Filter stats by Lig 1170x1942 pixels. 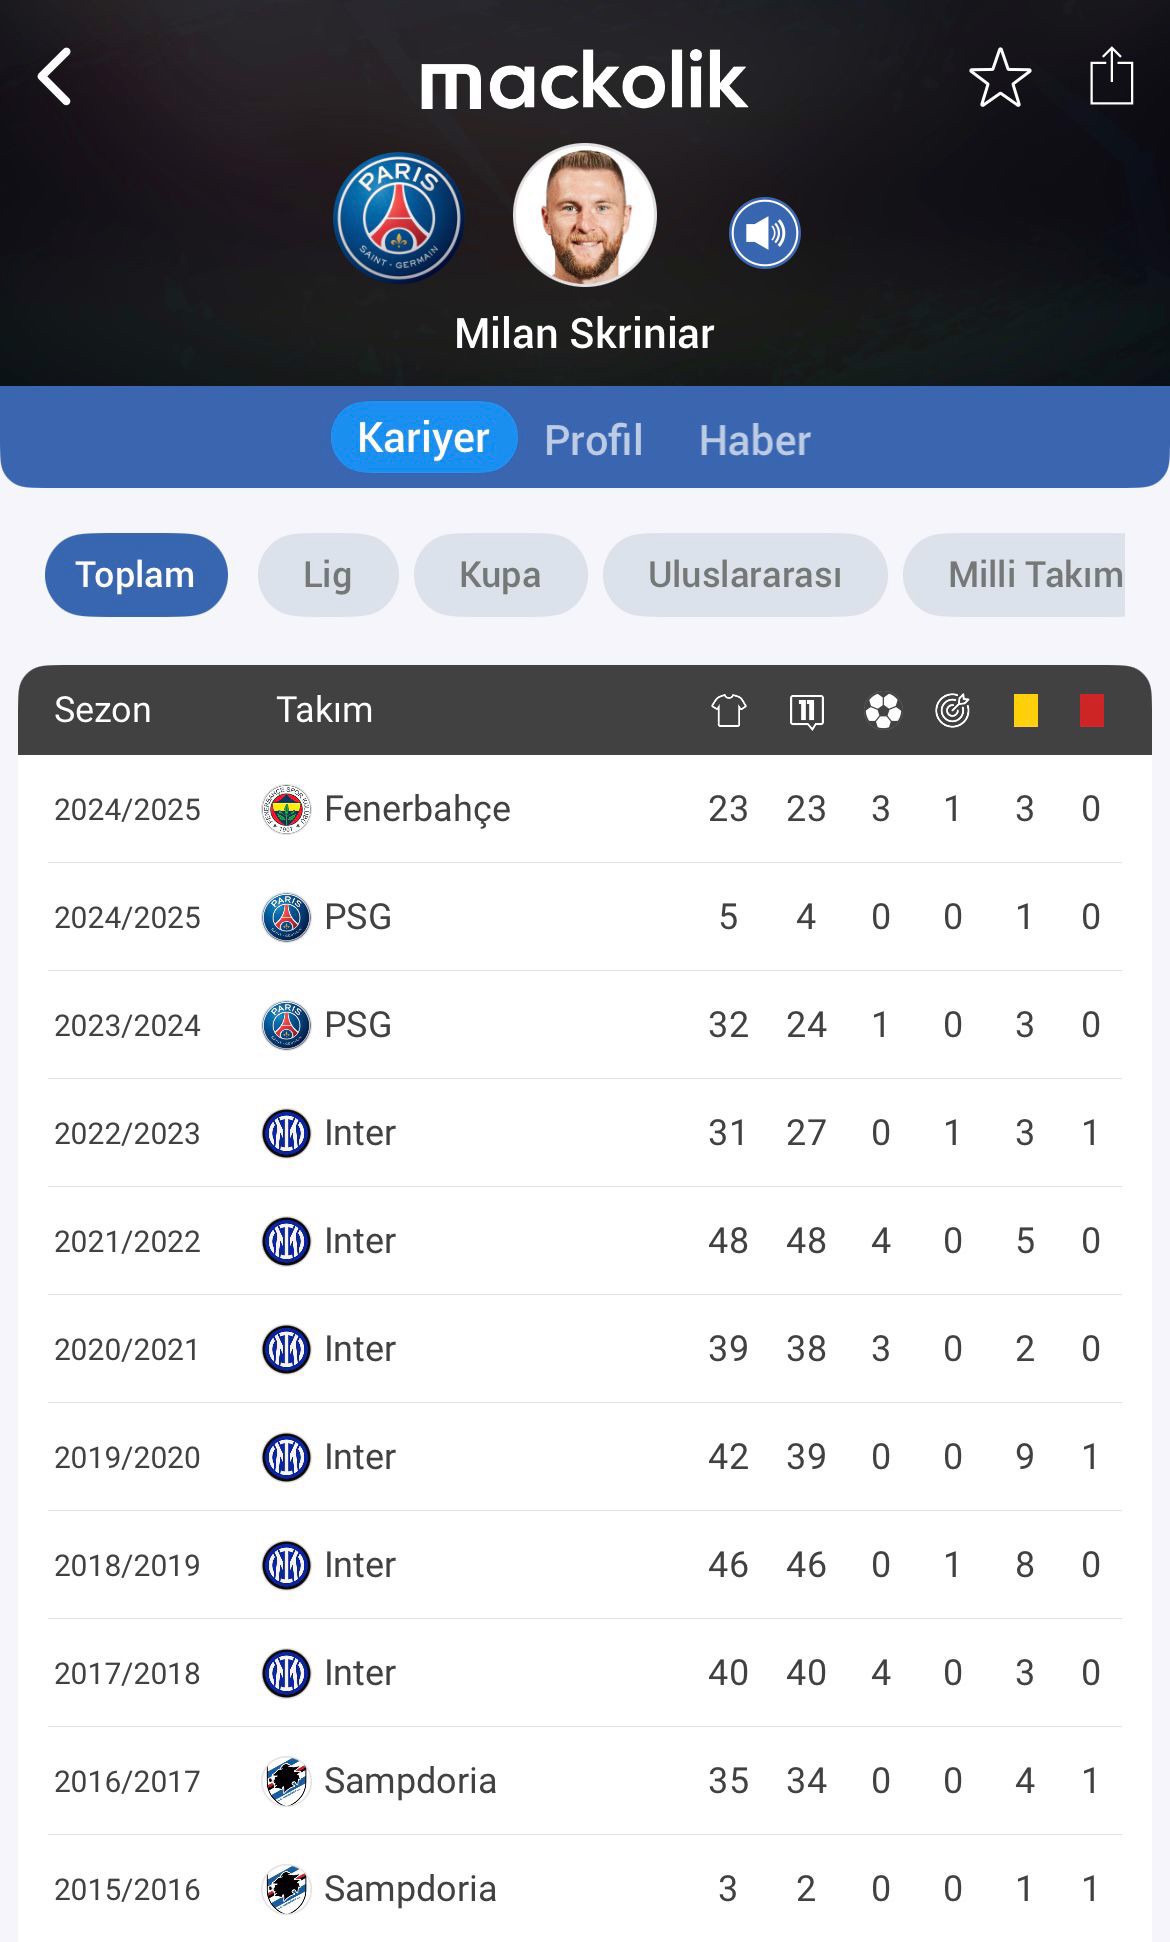point(328,575)
